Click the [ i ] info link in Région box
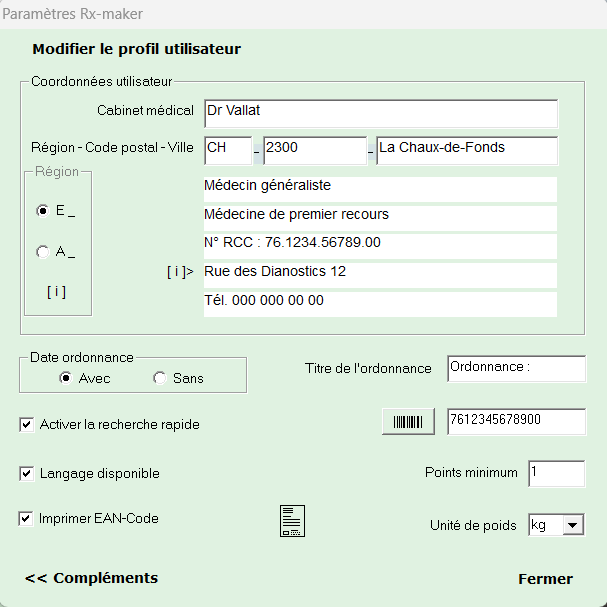607x607 pixels. 57,292
